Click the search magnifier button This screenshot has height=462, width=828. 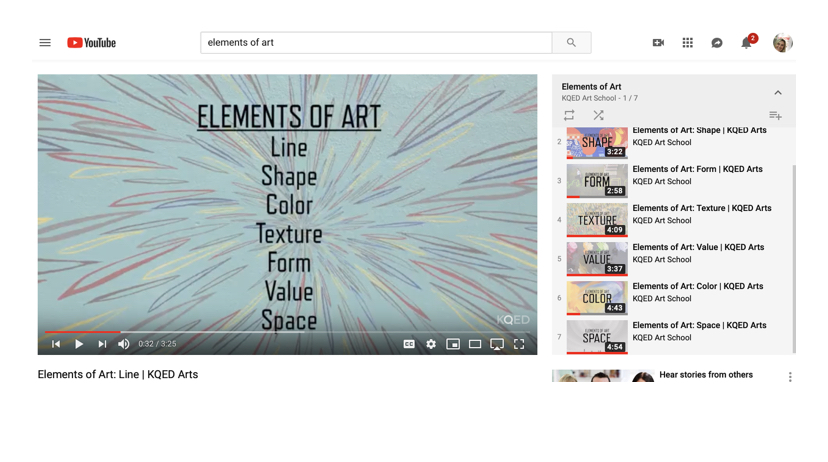coord(571,43)
